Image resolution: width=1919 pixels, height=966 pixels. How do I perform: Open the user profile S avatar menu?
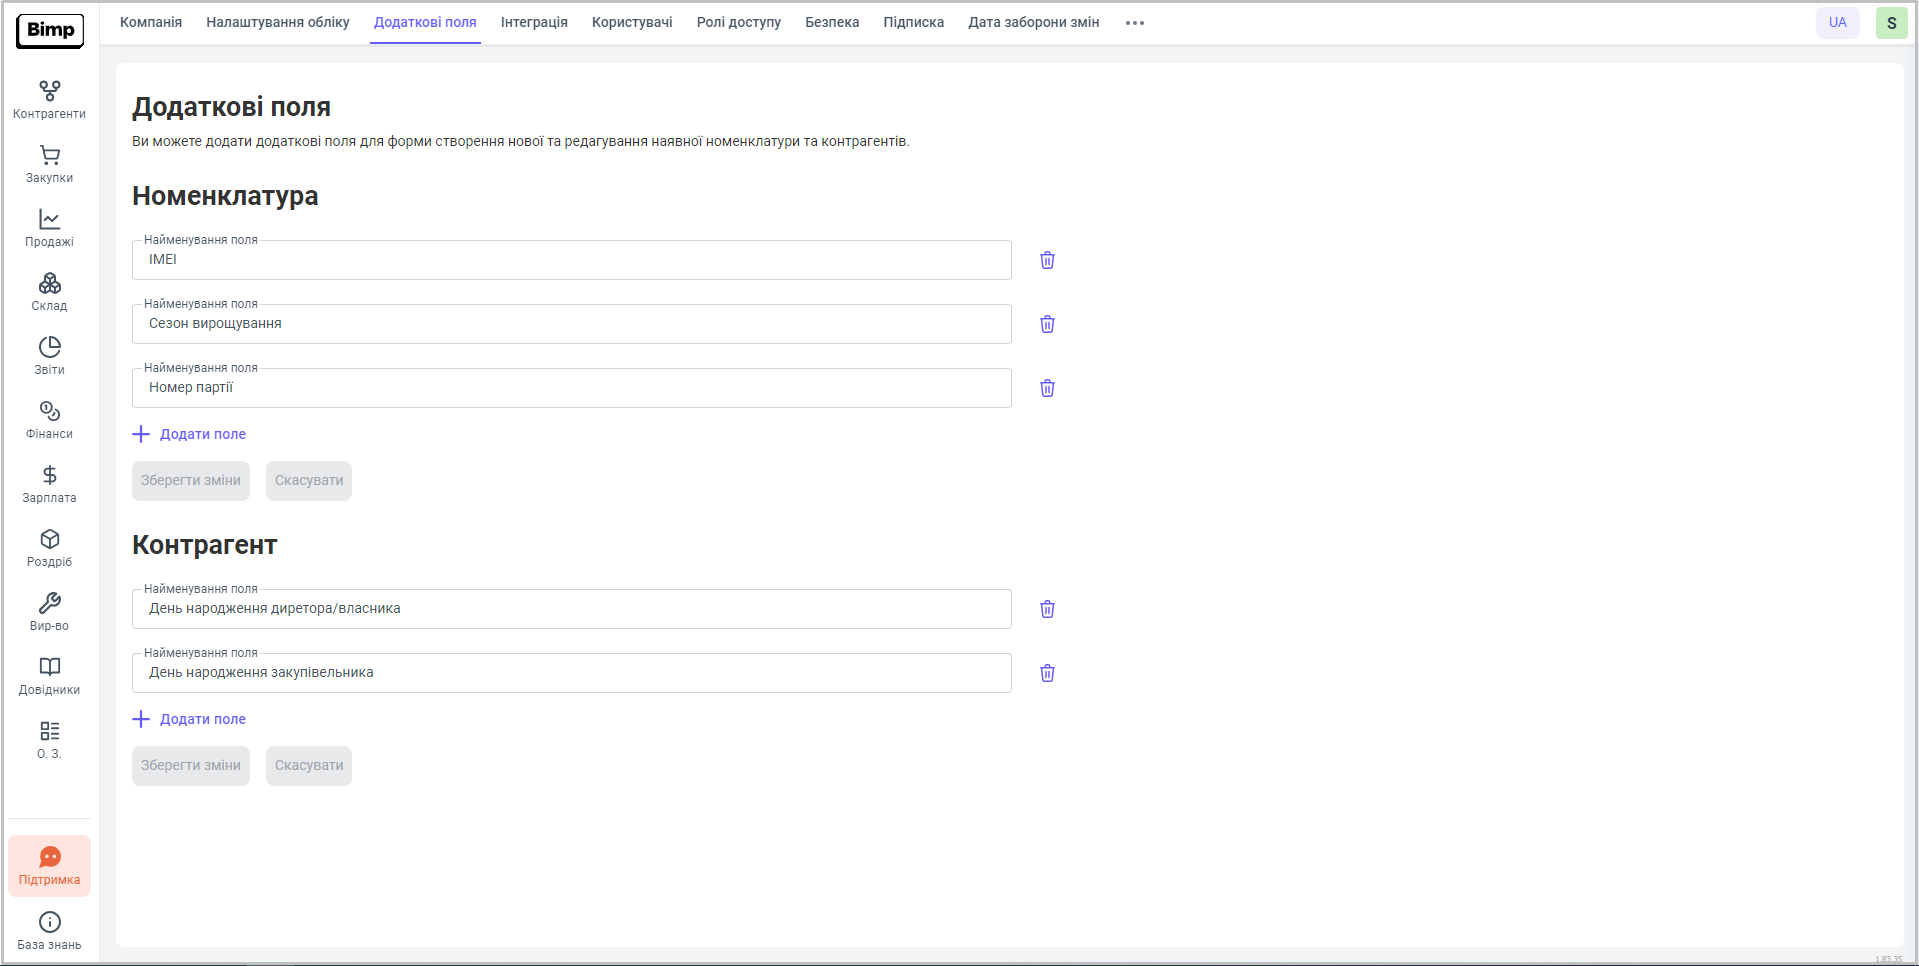click(x=1891, y=23)
